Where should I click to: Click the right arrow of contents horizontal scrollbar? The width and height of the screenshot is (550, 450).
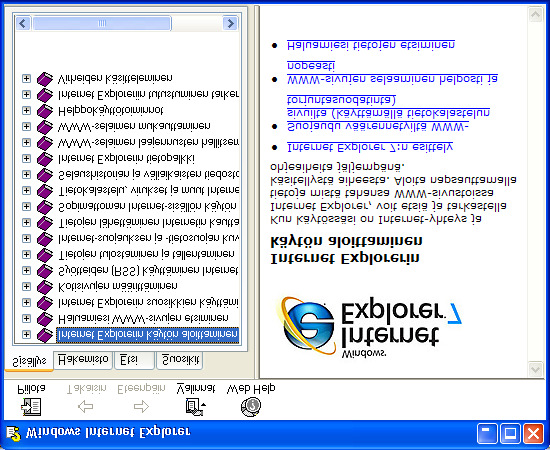[230, 23]
